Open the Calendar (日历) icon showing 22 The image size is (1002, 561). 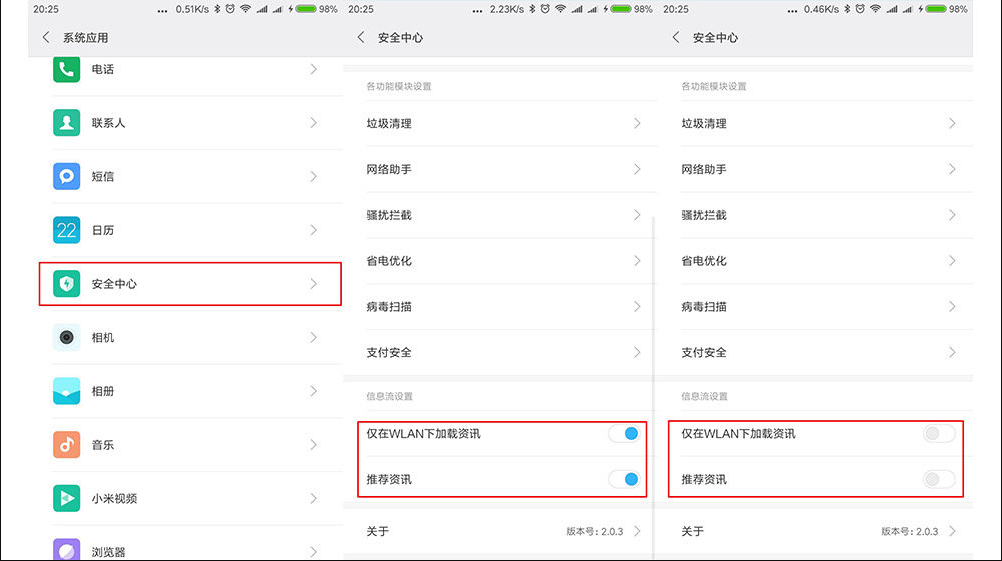pos(66,230)
